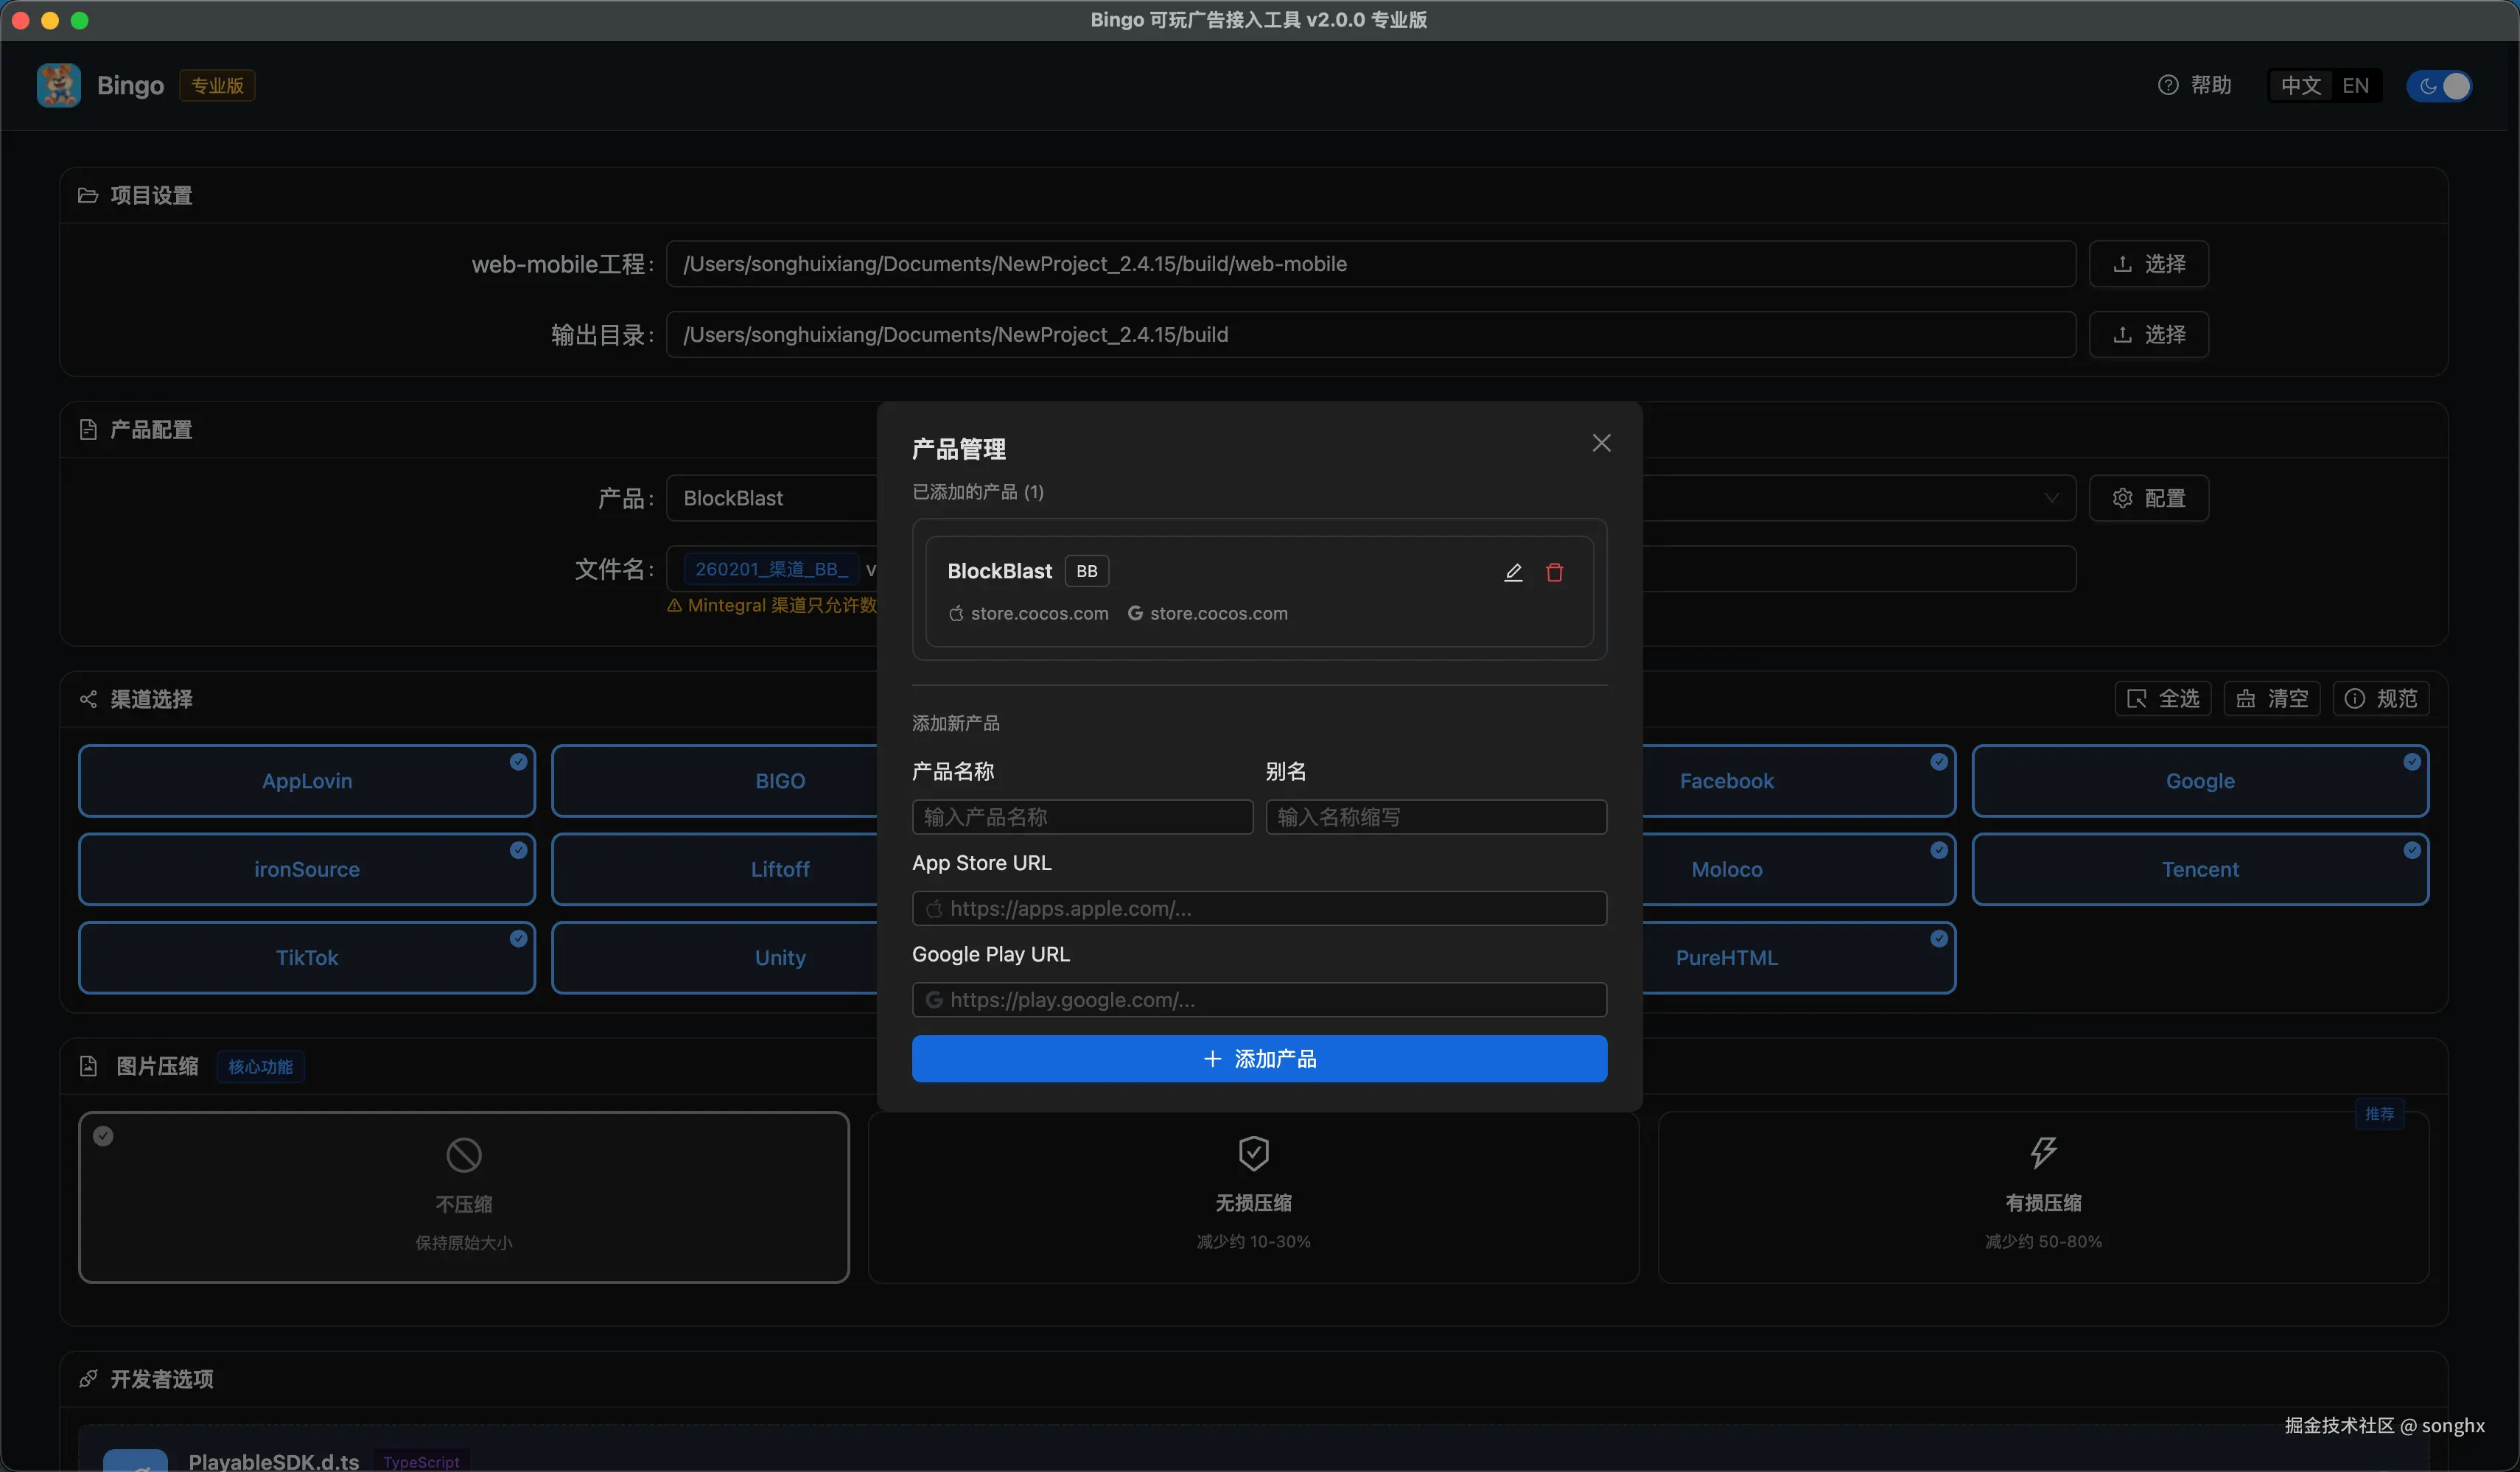Click the 渠道选择 share icon
This screenshot has width=2520, height=1472.
88,699
